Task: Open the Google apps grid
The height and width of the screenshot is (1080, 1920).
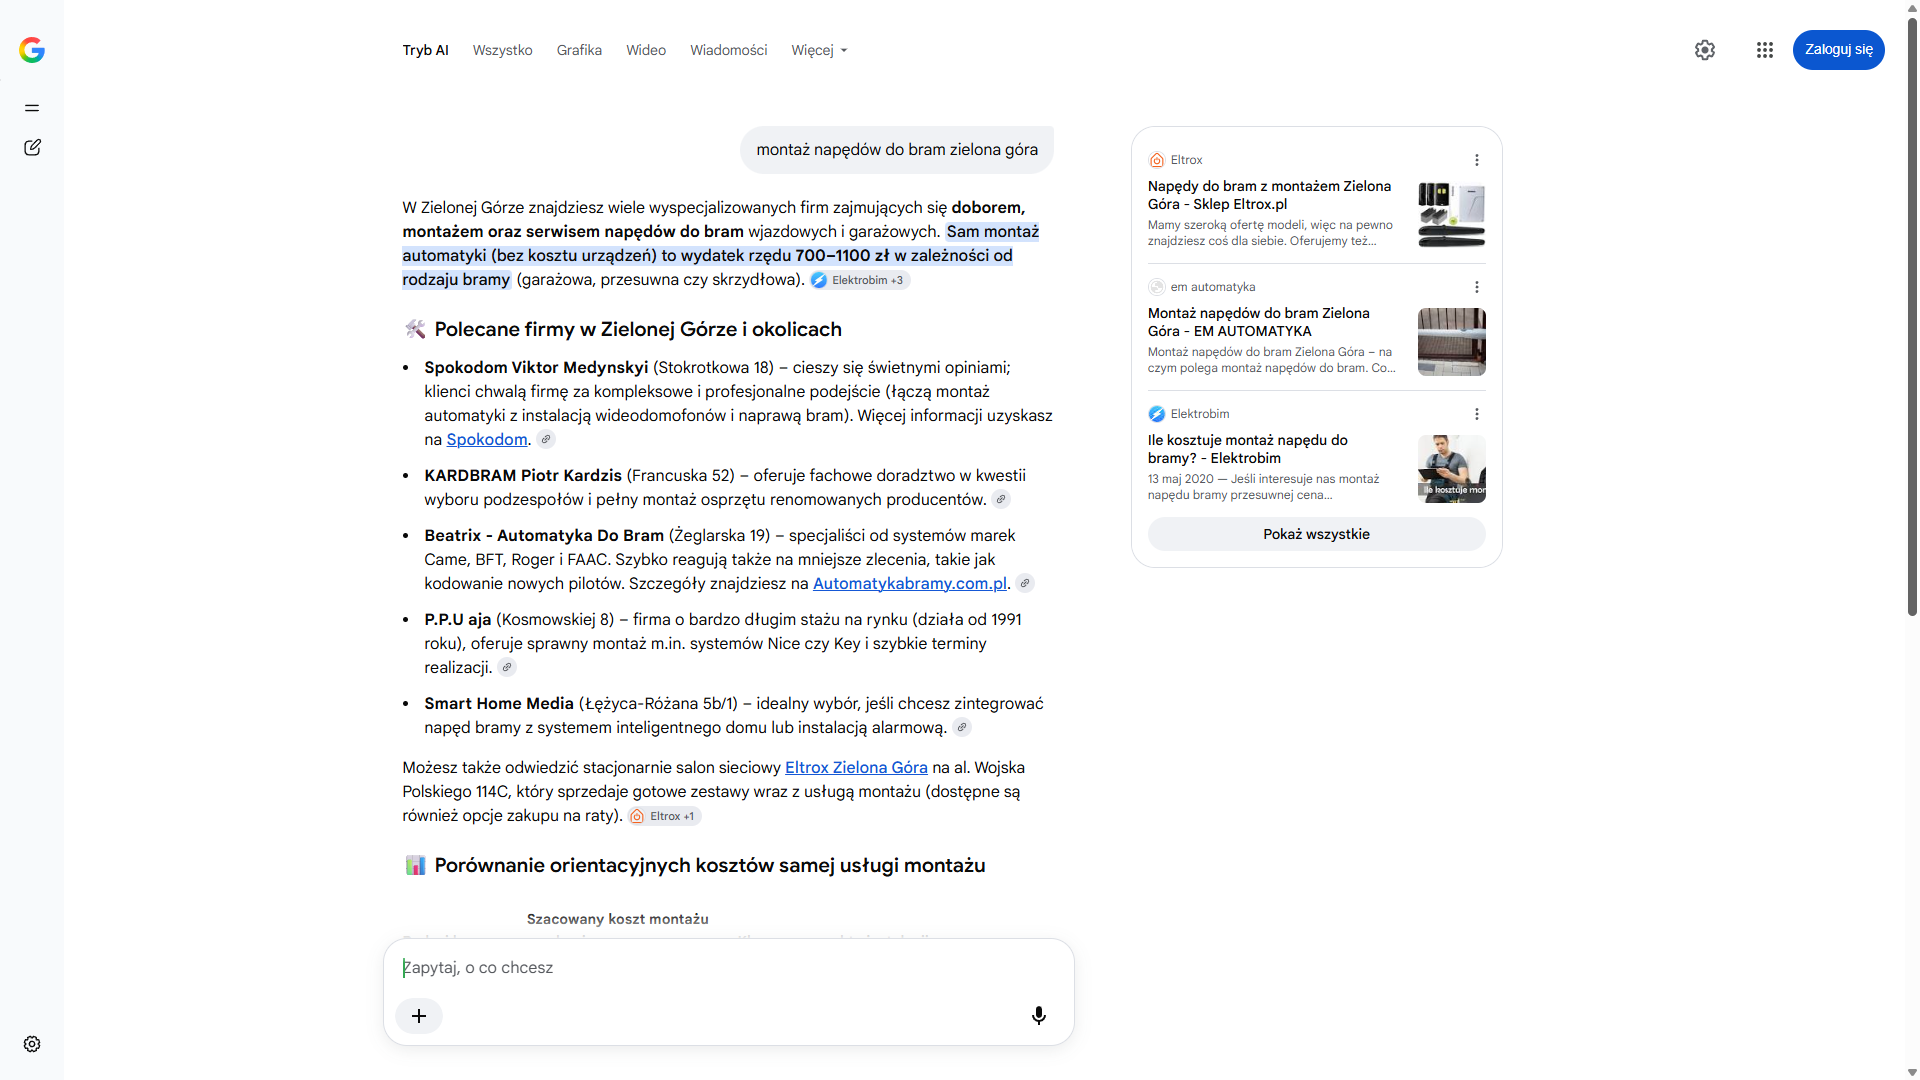Action: (x=1765, y=50)
